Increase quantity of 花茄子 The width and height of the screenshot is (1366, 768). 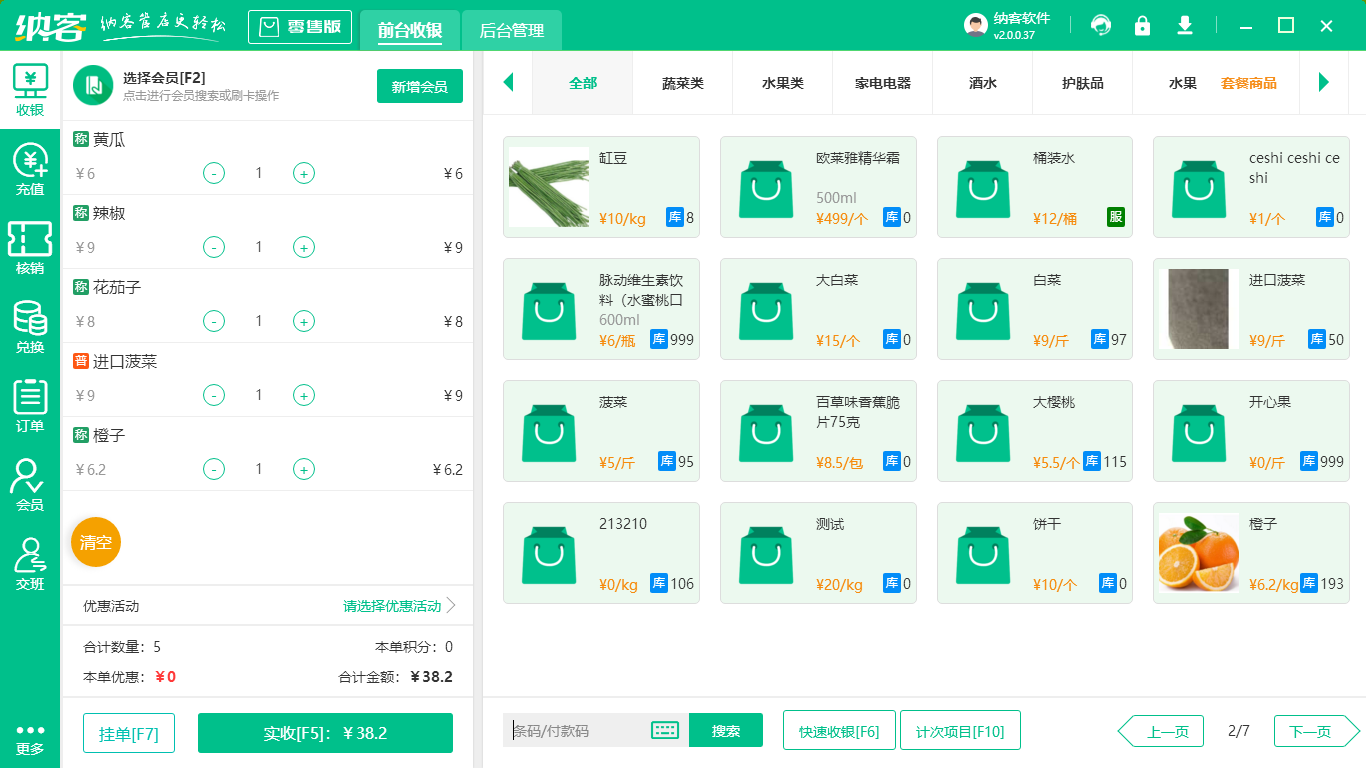tap(304, 321)
